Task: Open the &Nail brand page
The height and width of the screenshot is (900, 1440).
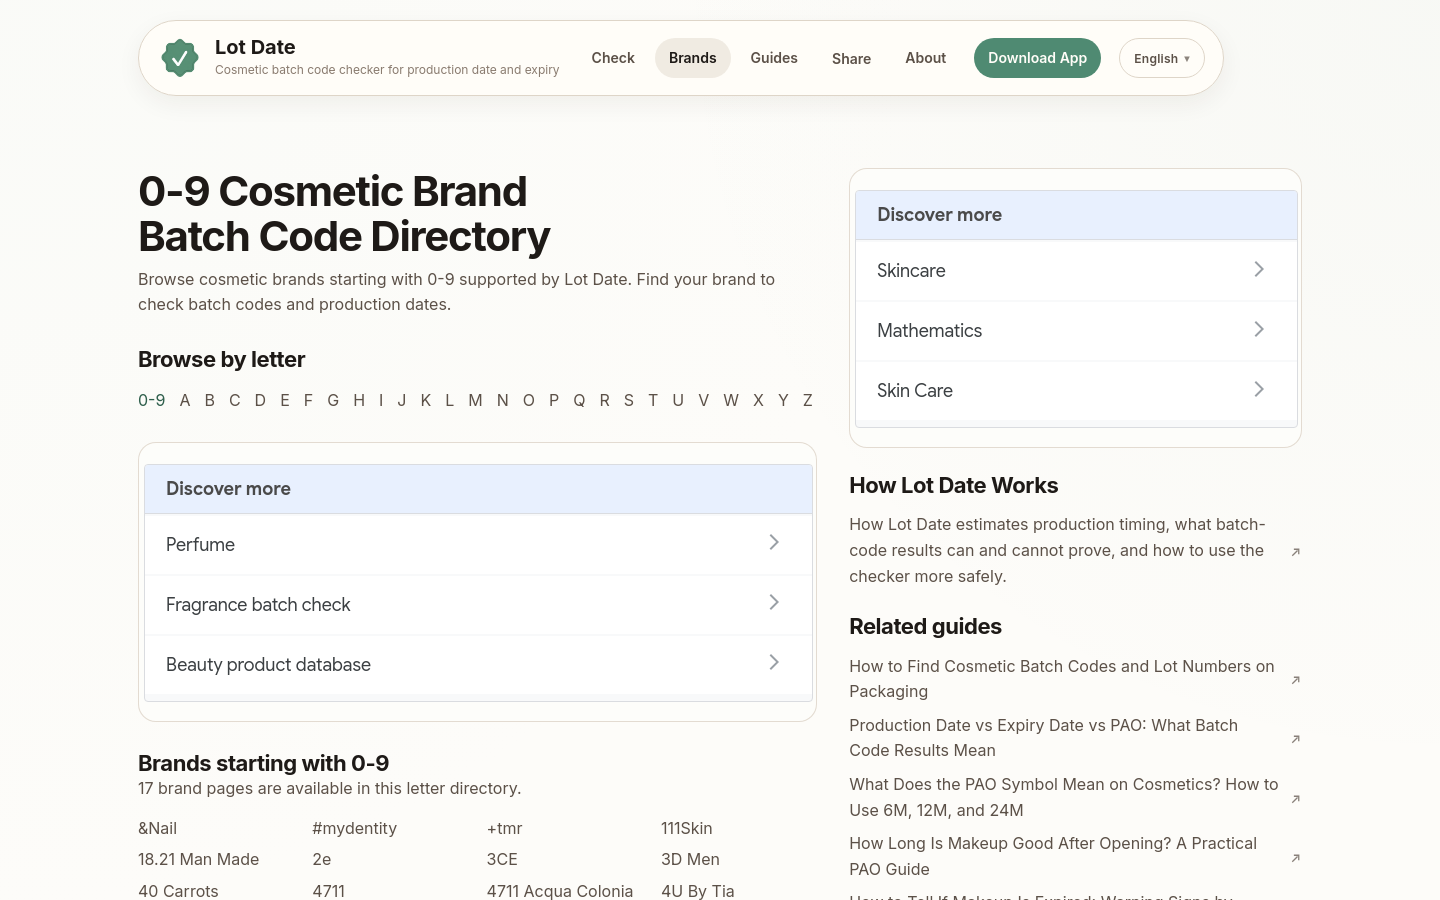Action: 158,828
